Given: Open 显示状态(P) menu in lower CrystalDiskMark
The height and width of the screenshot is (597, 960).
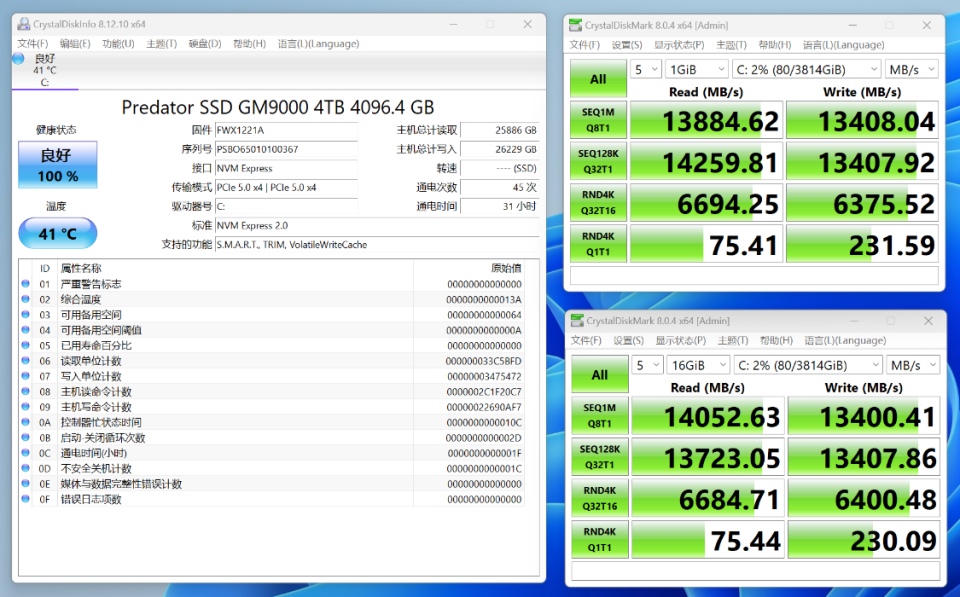Looking at the screenshot, I should (680, 340).
